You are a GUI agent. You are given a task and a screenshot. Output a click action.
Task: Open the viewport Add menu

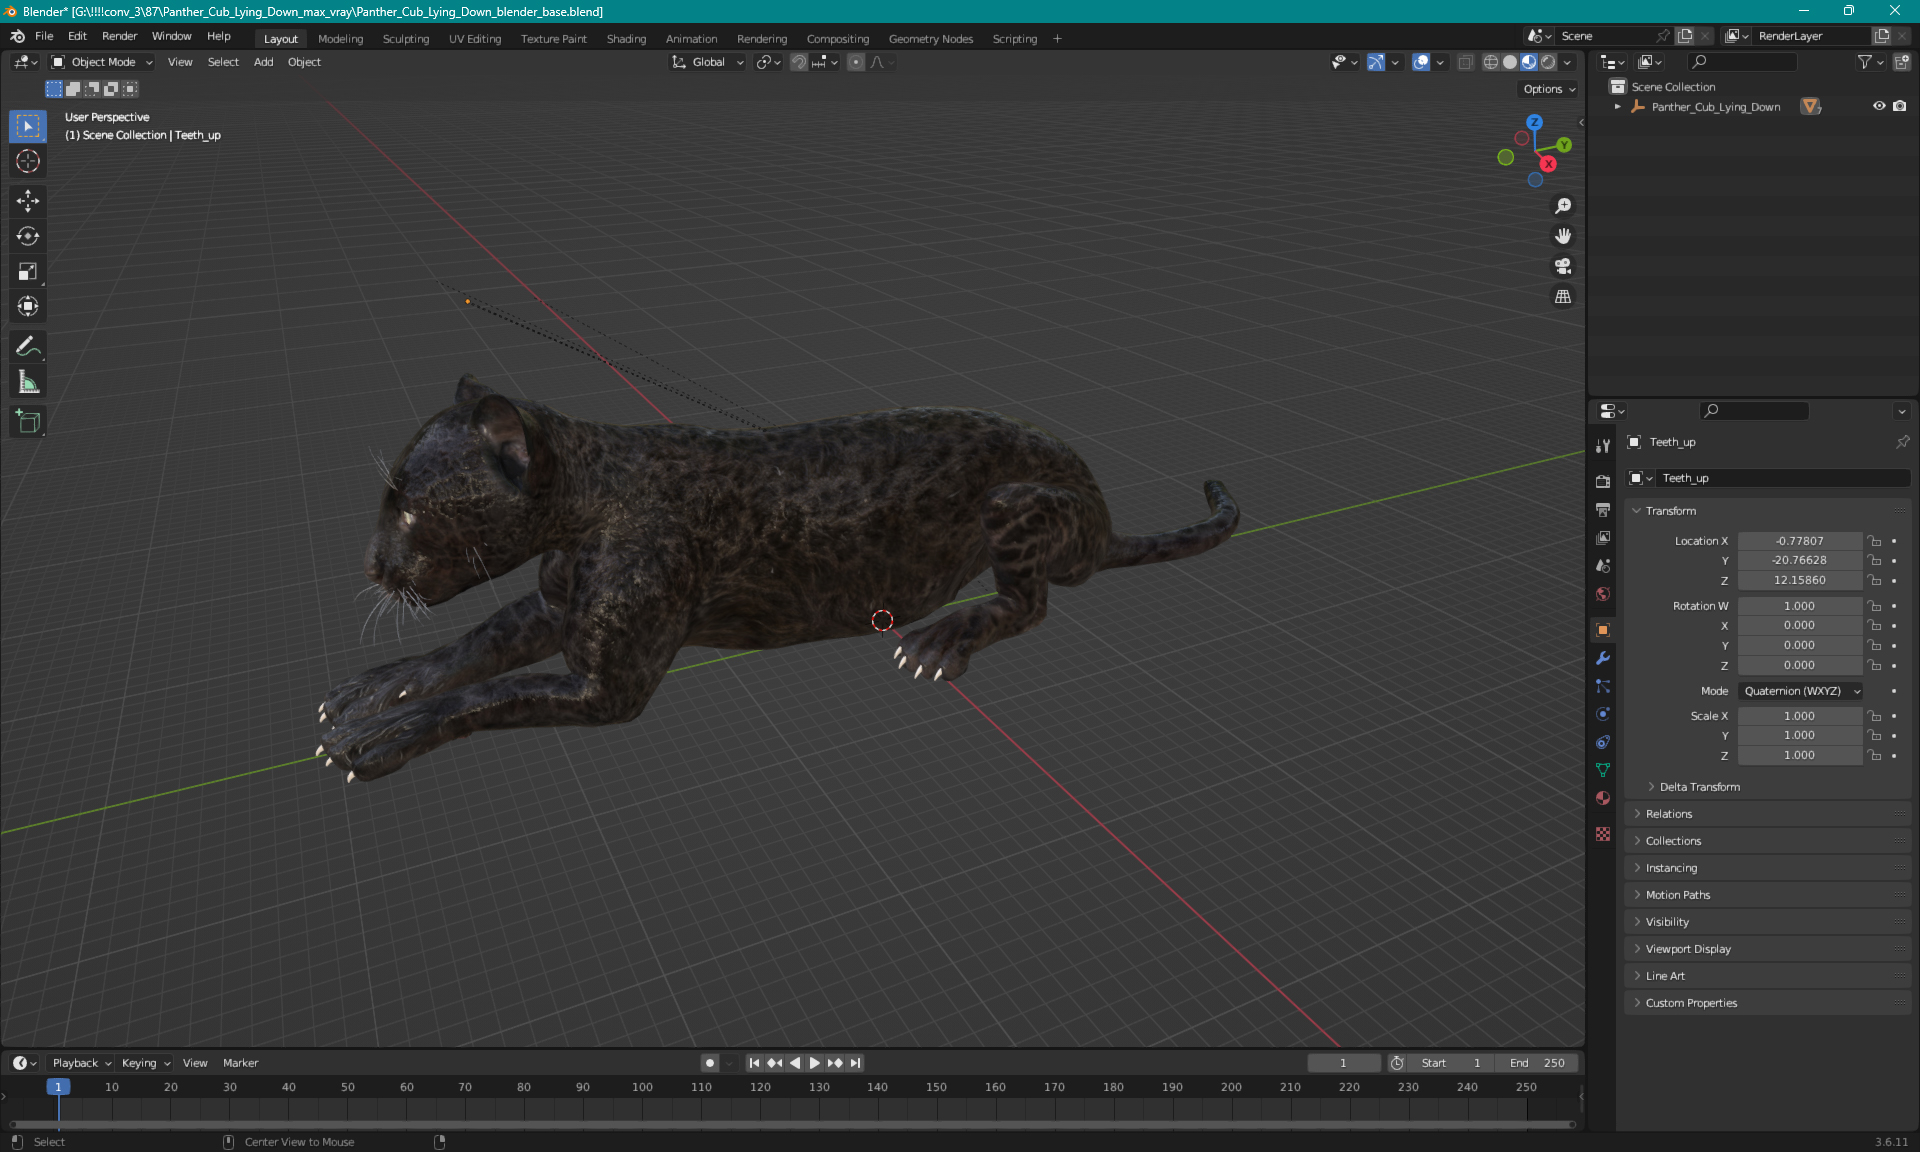(x=263, y=62)
